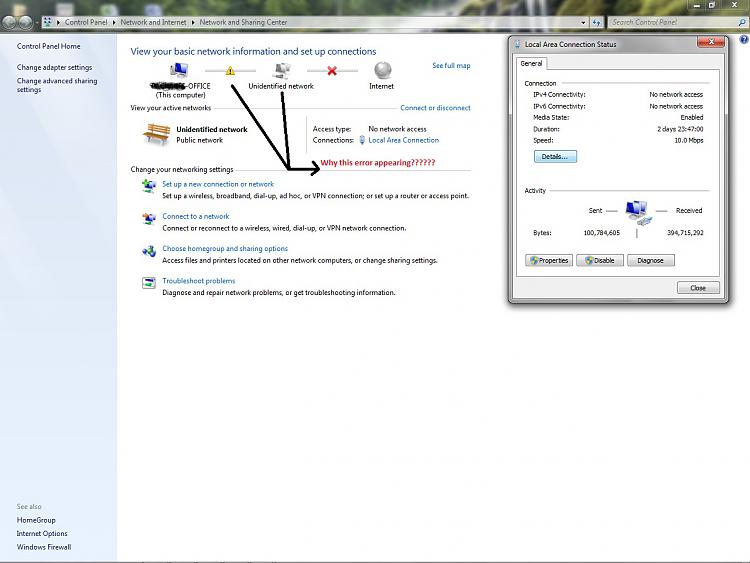Open Internet Options link
Screen dimensions: 750x563
(42, 533)
